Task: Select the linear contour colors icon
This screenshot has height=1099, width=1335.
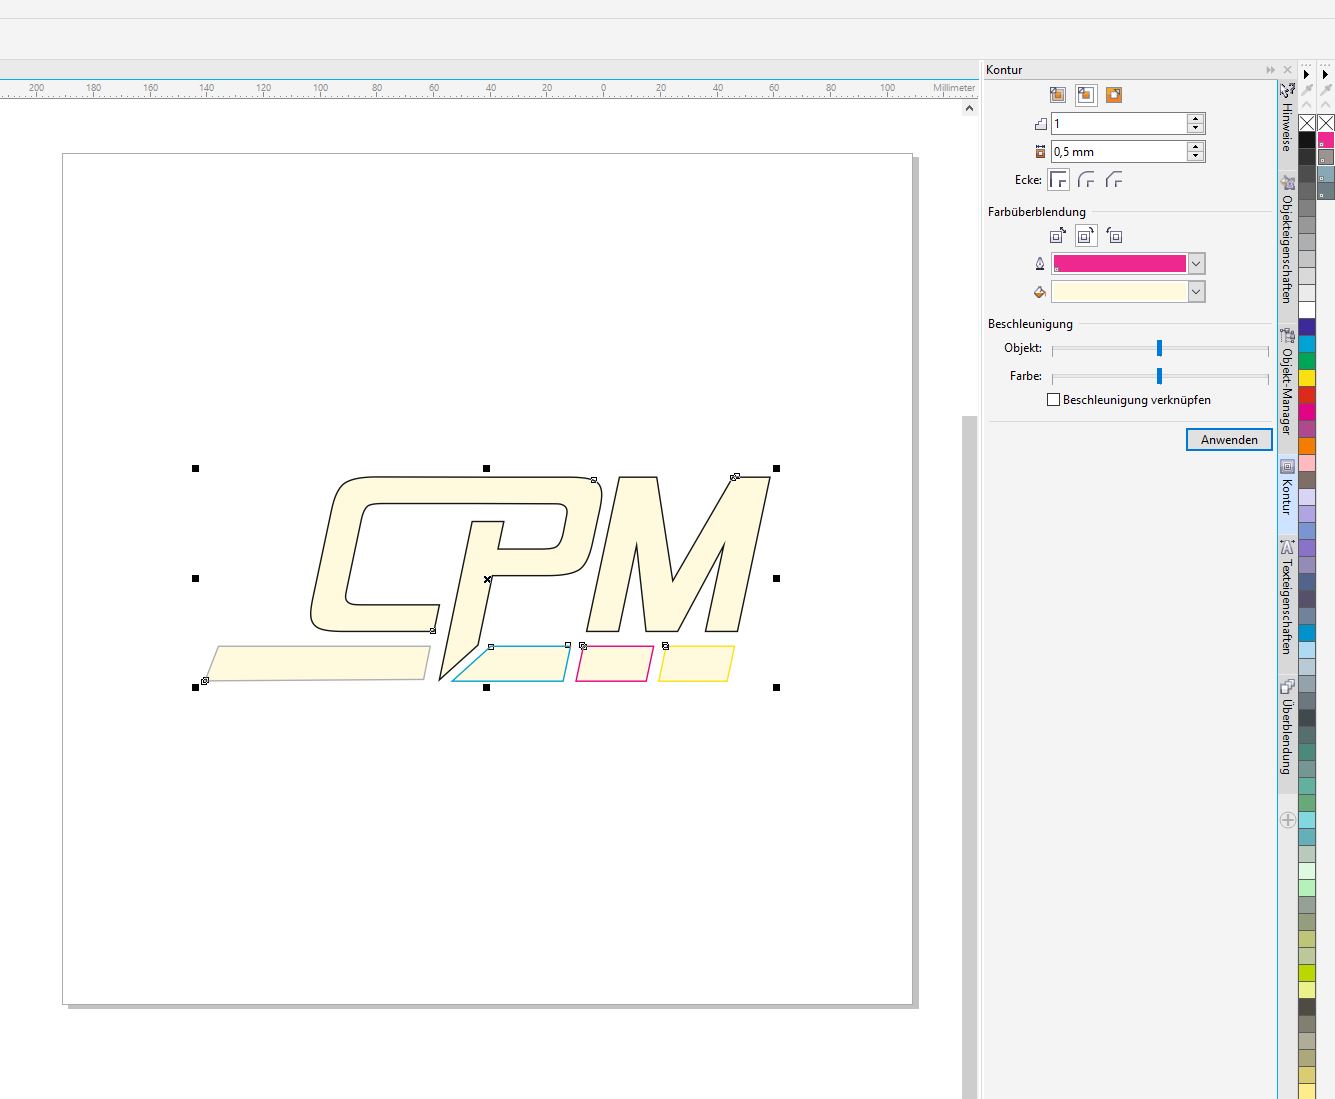Action: pyautogui.click(x=1058, y=236)
